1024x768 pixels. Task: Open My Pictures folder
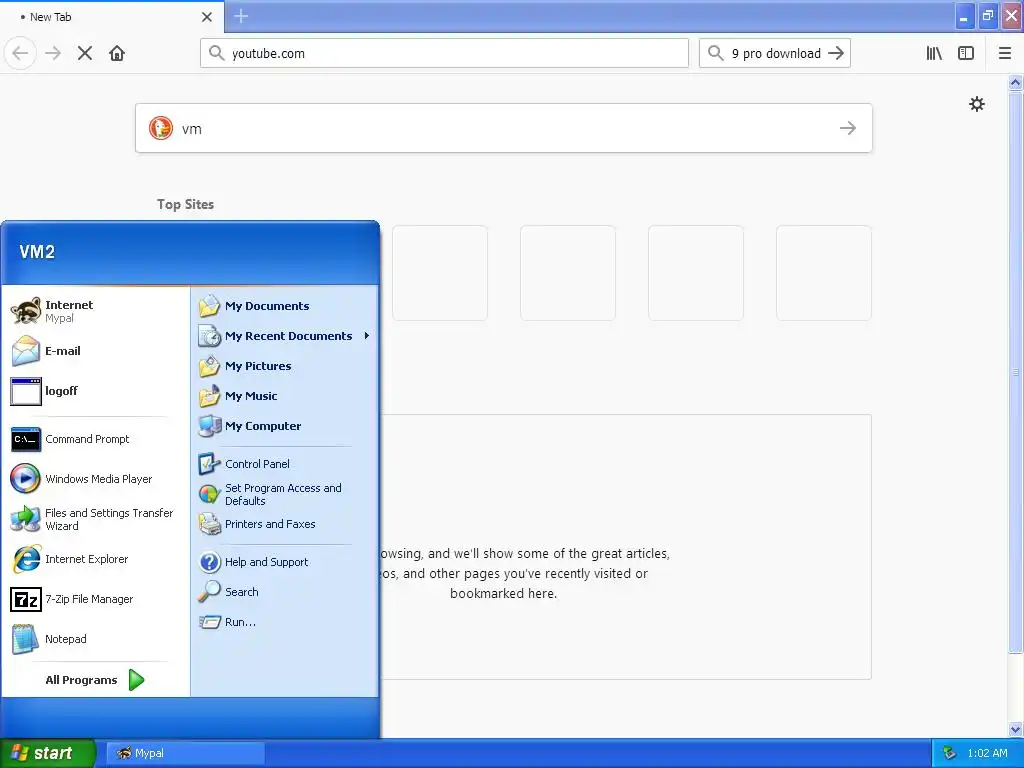click(x=284, y=366)
